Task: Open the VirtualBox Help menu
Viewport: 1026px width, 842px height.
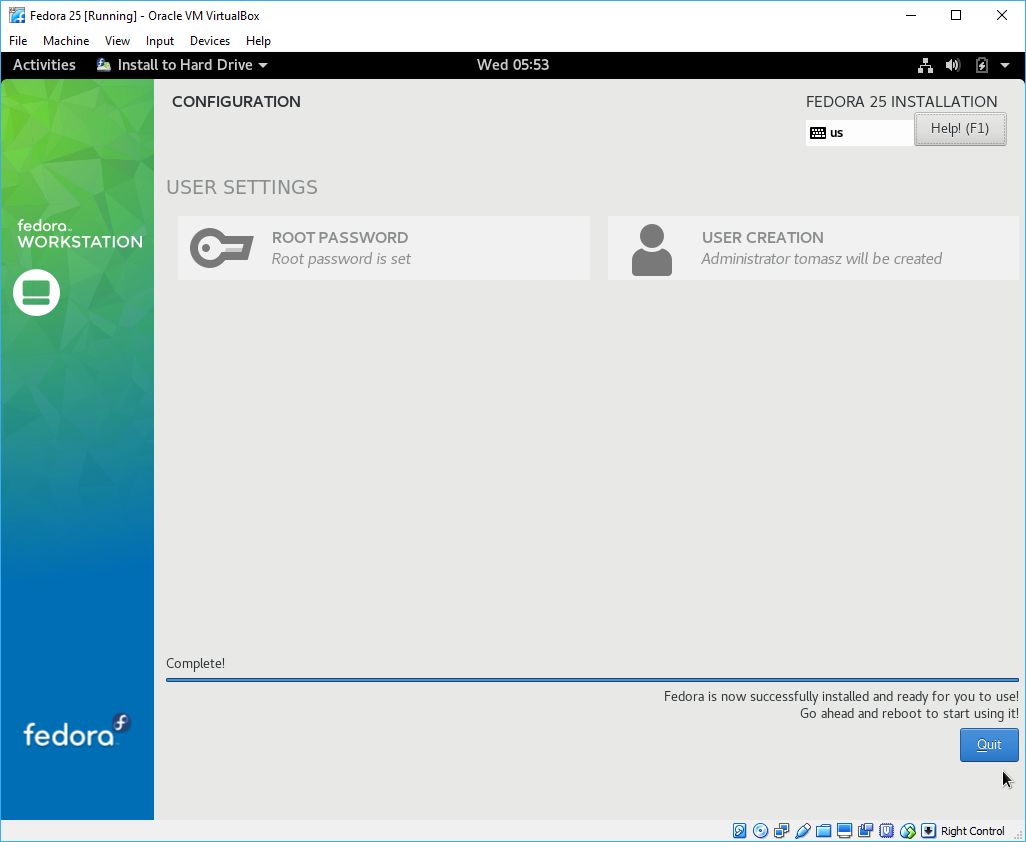Action: [x=258, y=41]
